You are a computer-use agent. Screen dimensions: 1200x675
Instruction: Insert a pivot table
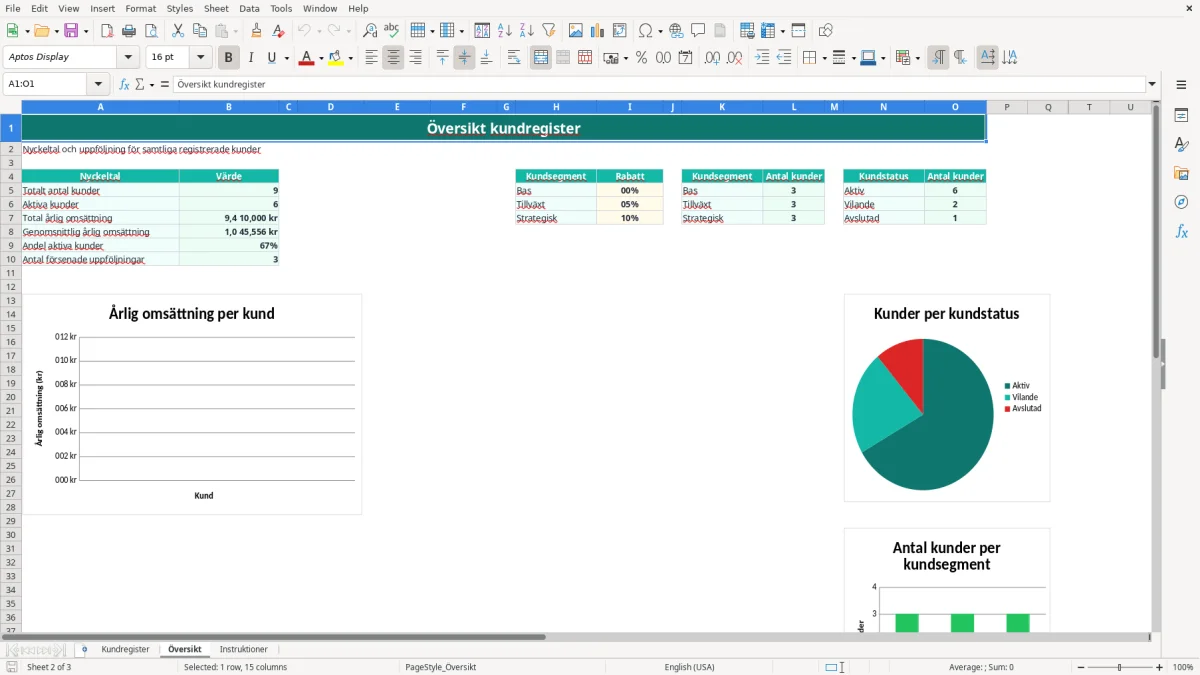620,31
